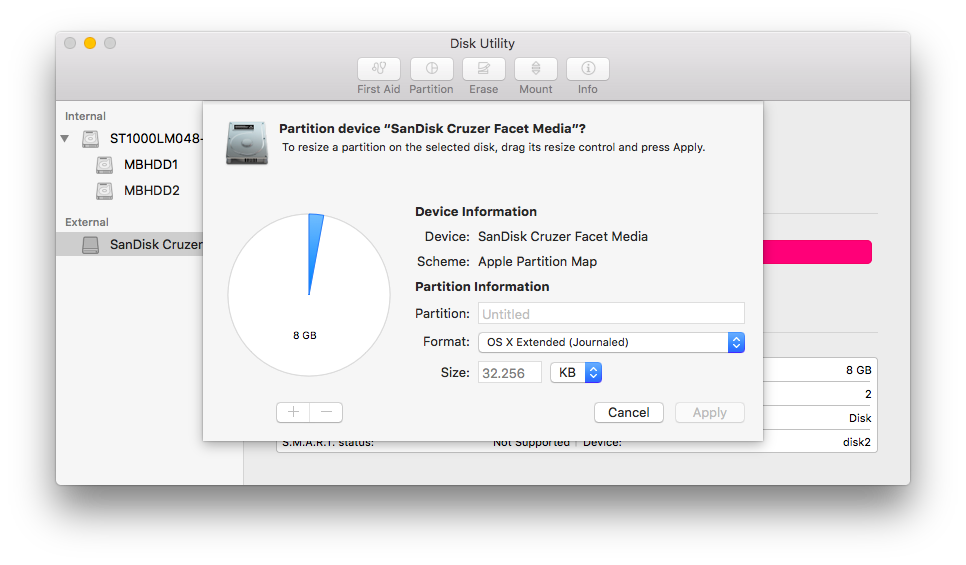Viewport: 966px width, 565px height.
Task: Click the Disk Utility window title
Action: click(482, 44)
